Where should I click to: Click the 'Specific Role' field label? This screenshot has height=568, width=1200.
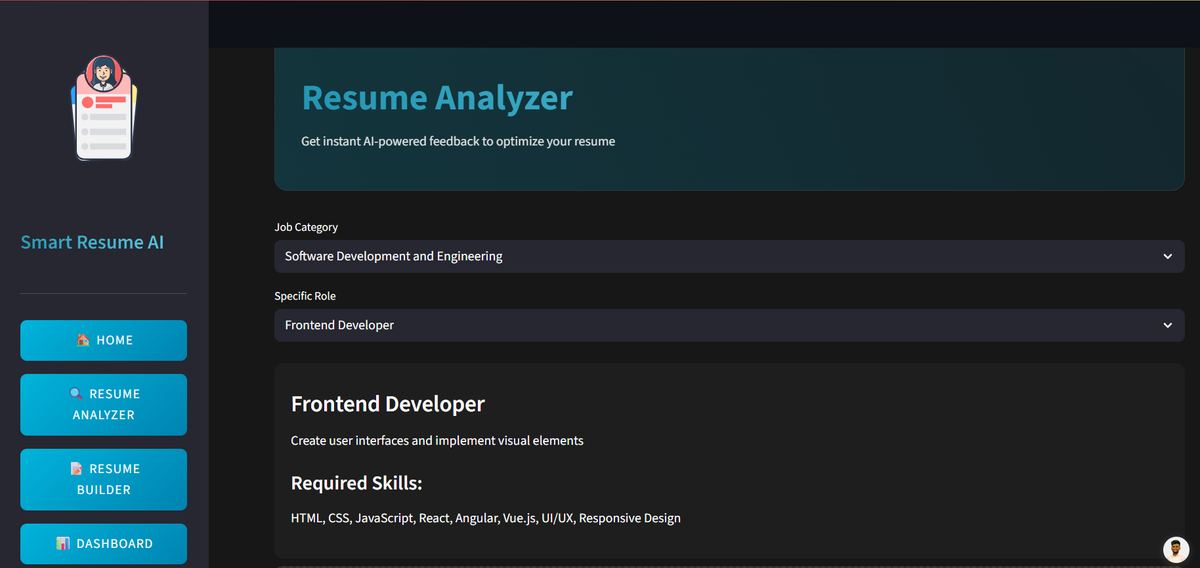point(305,296)
